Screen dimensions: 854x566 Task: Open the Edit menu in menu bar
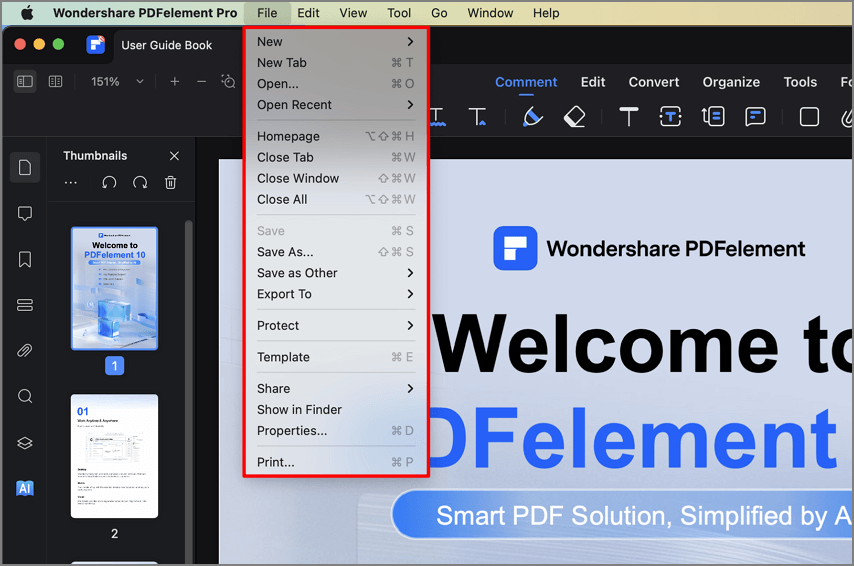click(308, 13)
